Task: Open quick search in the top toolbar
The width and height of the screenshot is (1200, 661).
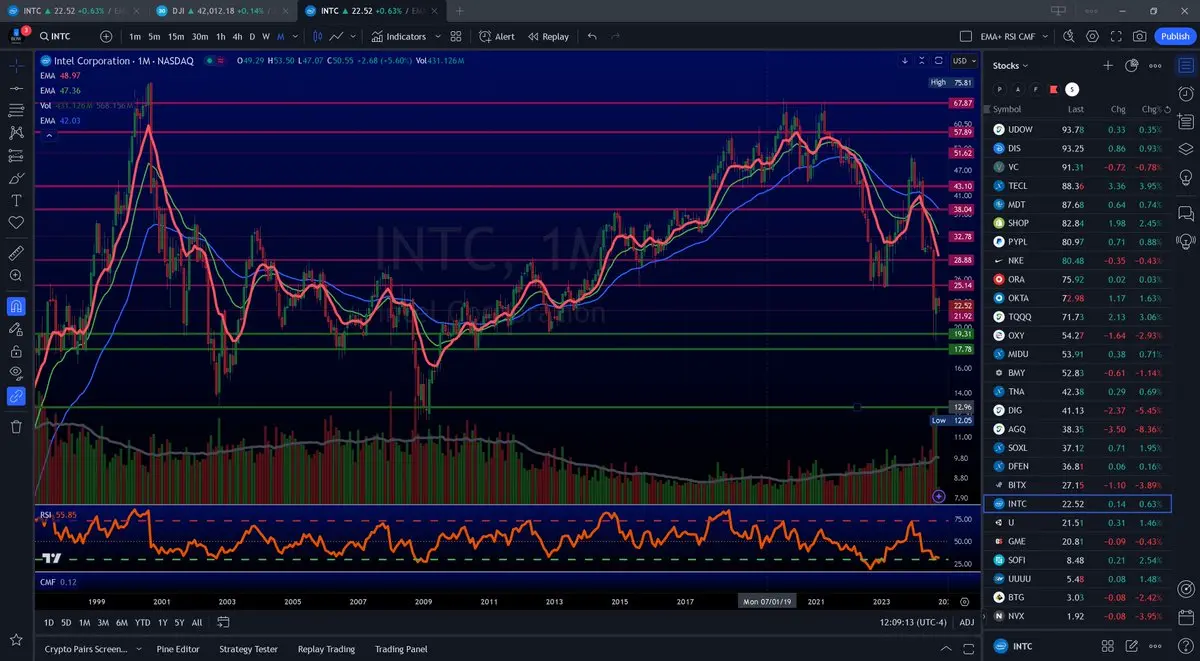Action: [1068, 36]
